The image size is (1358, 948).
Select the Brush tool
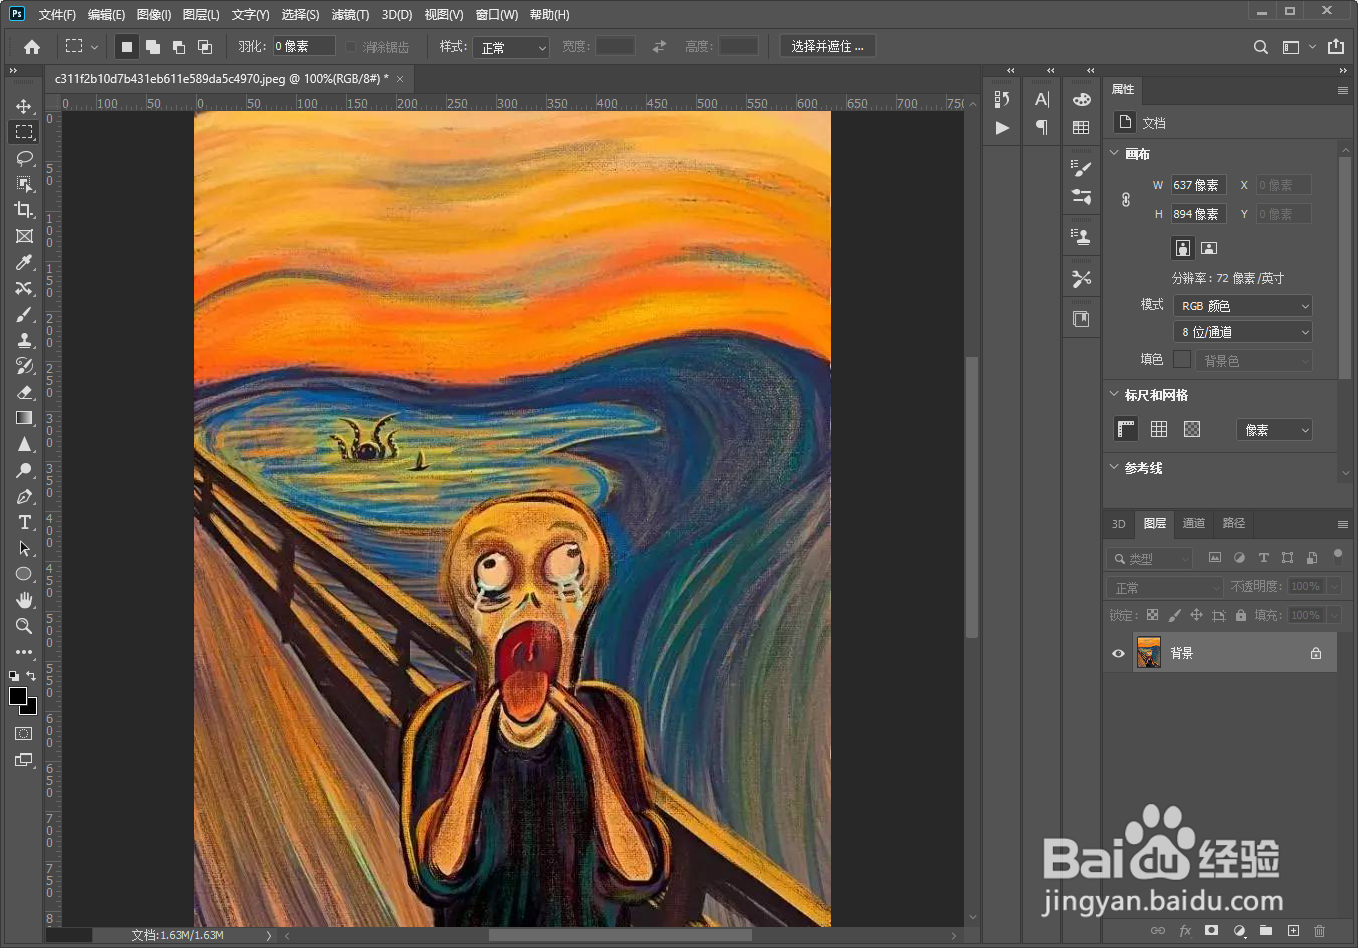click(x=24, y=314)
